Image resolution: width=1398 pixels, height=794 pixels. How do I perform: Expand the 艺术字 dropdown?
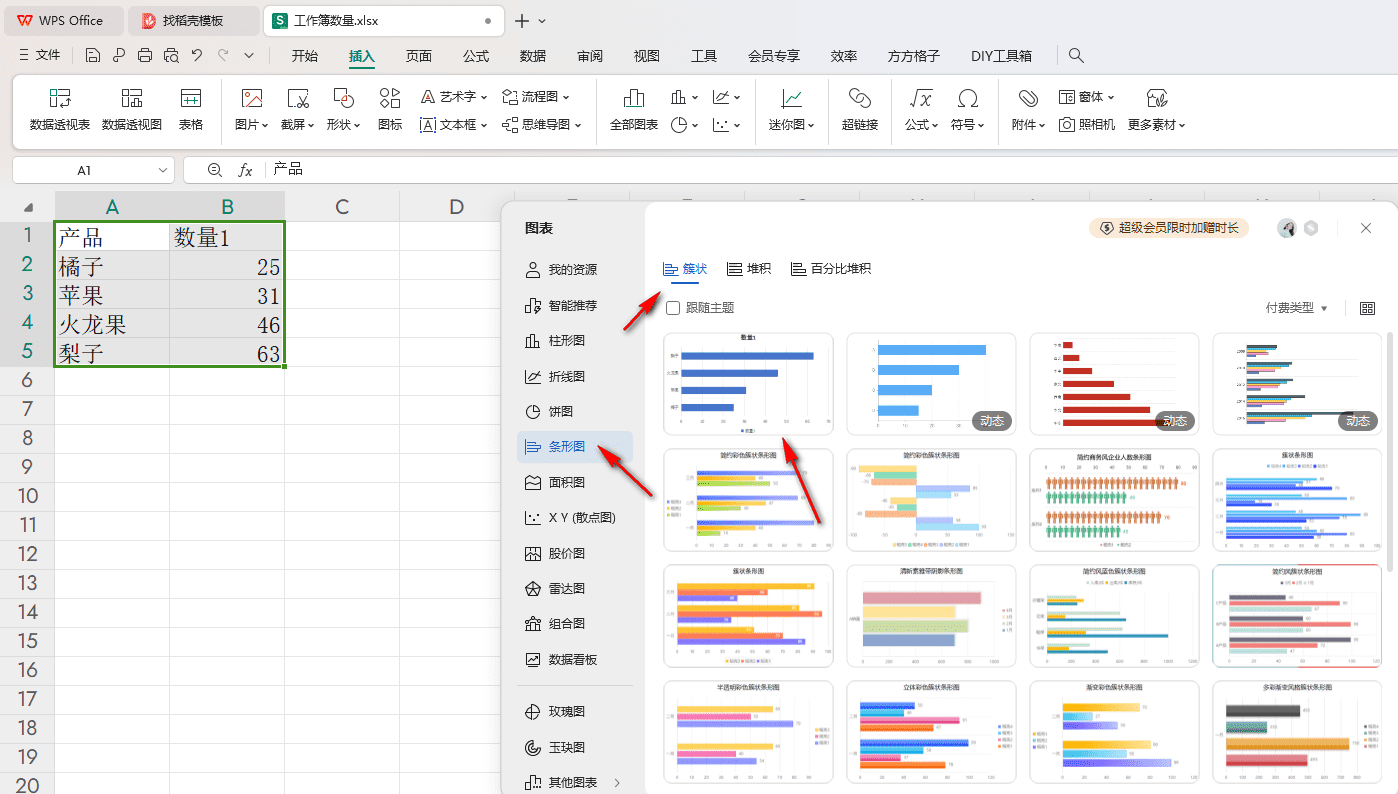click(x=484, y=97)
